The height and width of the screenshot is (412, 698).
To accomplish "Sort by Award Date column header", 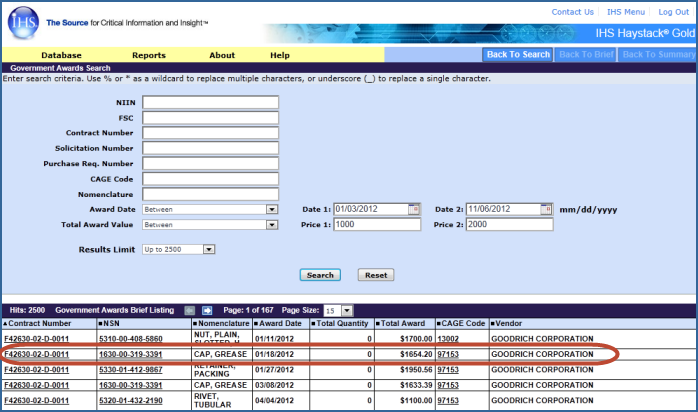I will point(278,323).
